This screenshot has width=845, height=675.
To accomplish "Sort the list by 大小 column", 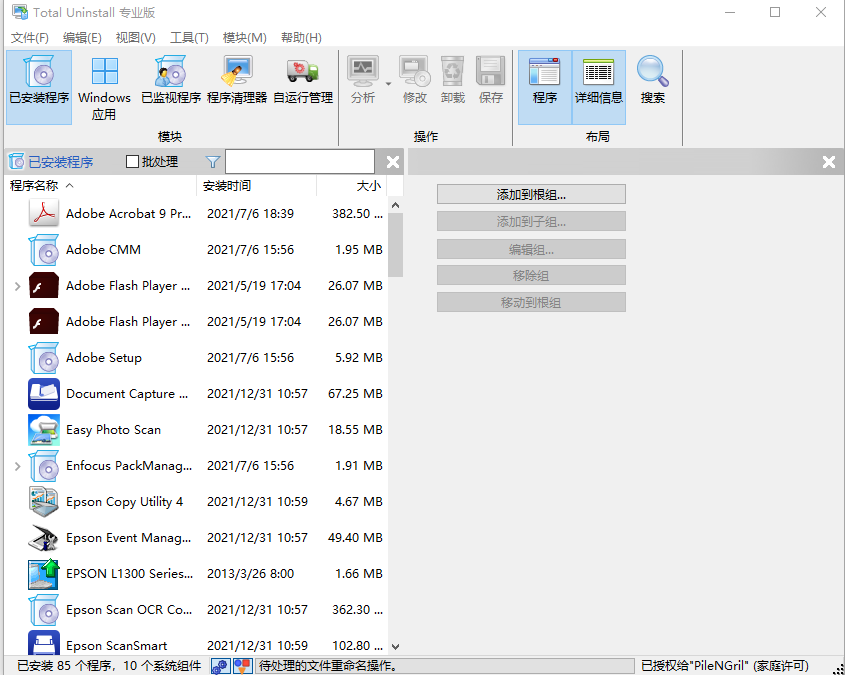I will coord(352,186).
